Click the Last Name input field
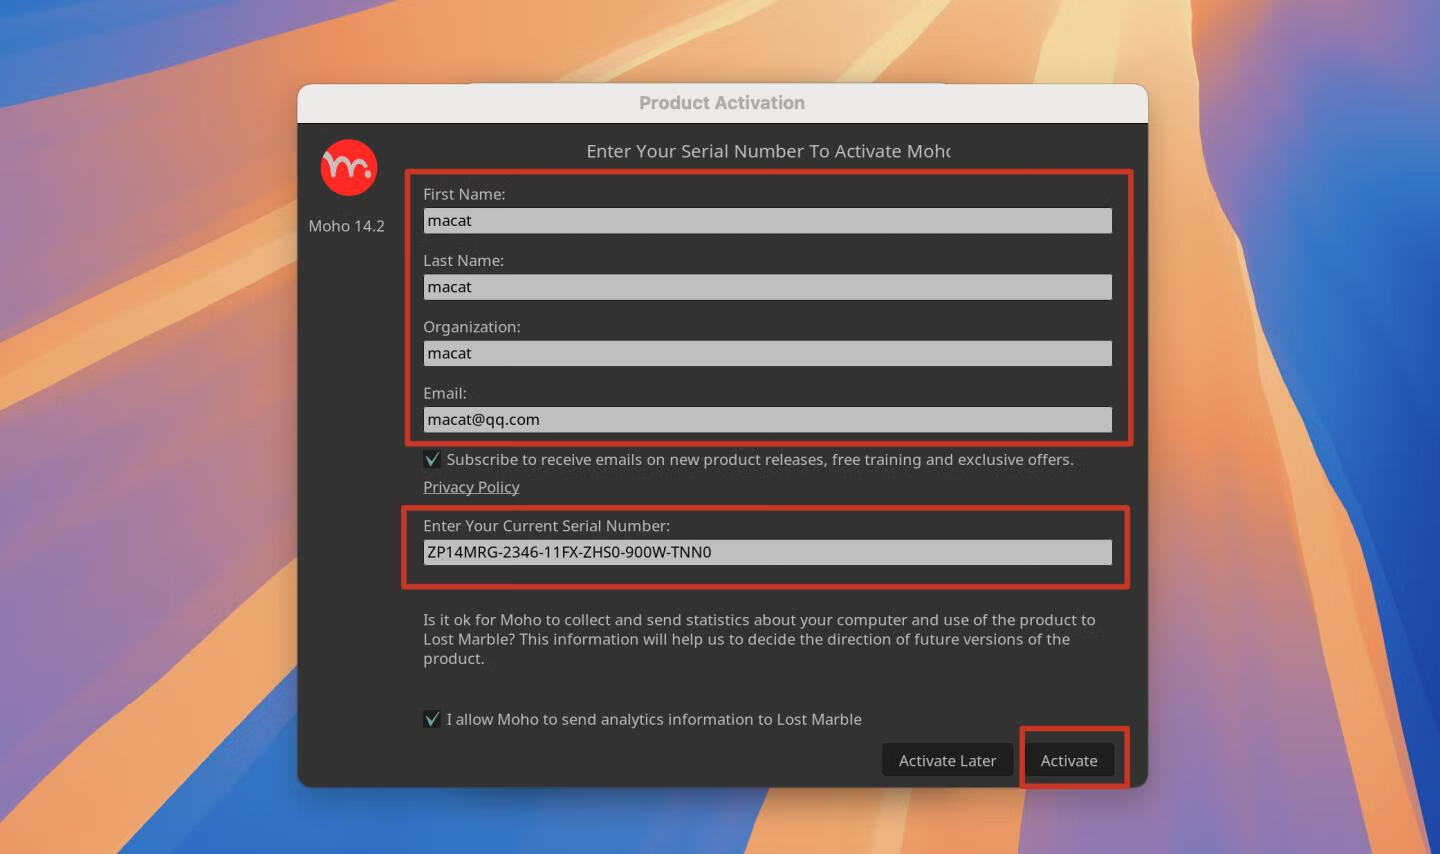 [x=767, y=287]
